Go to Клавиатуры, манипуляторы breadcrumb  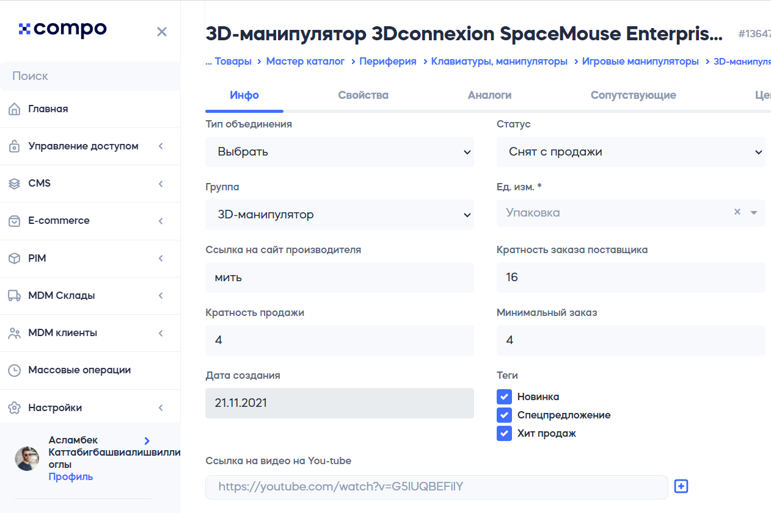coord(499,61)
